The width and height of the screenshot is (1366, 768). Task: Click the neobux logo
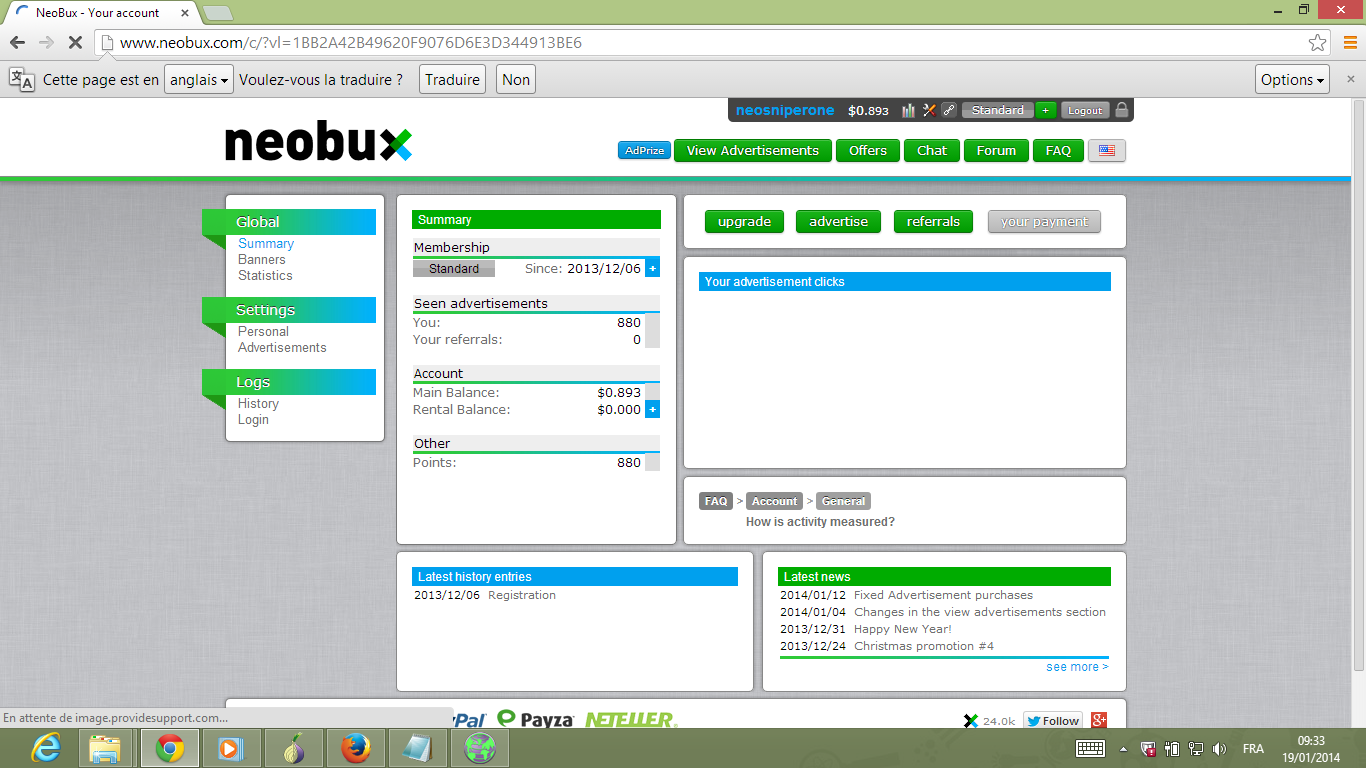coord(318,143)
